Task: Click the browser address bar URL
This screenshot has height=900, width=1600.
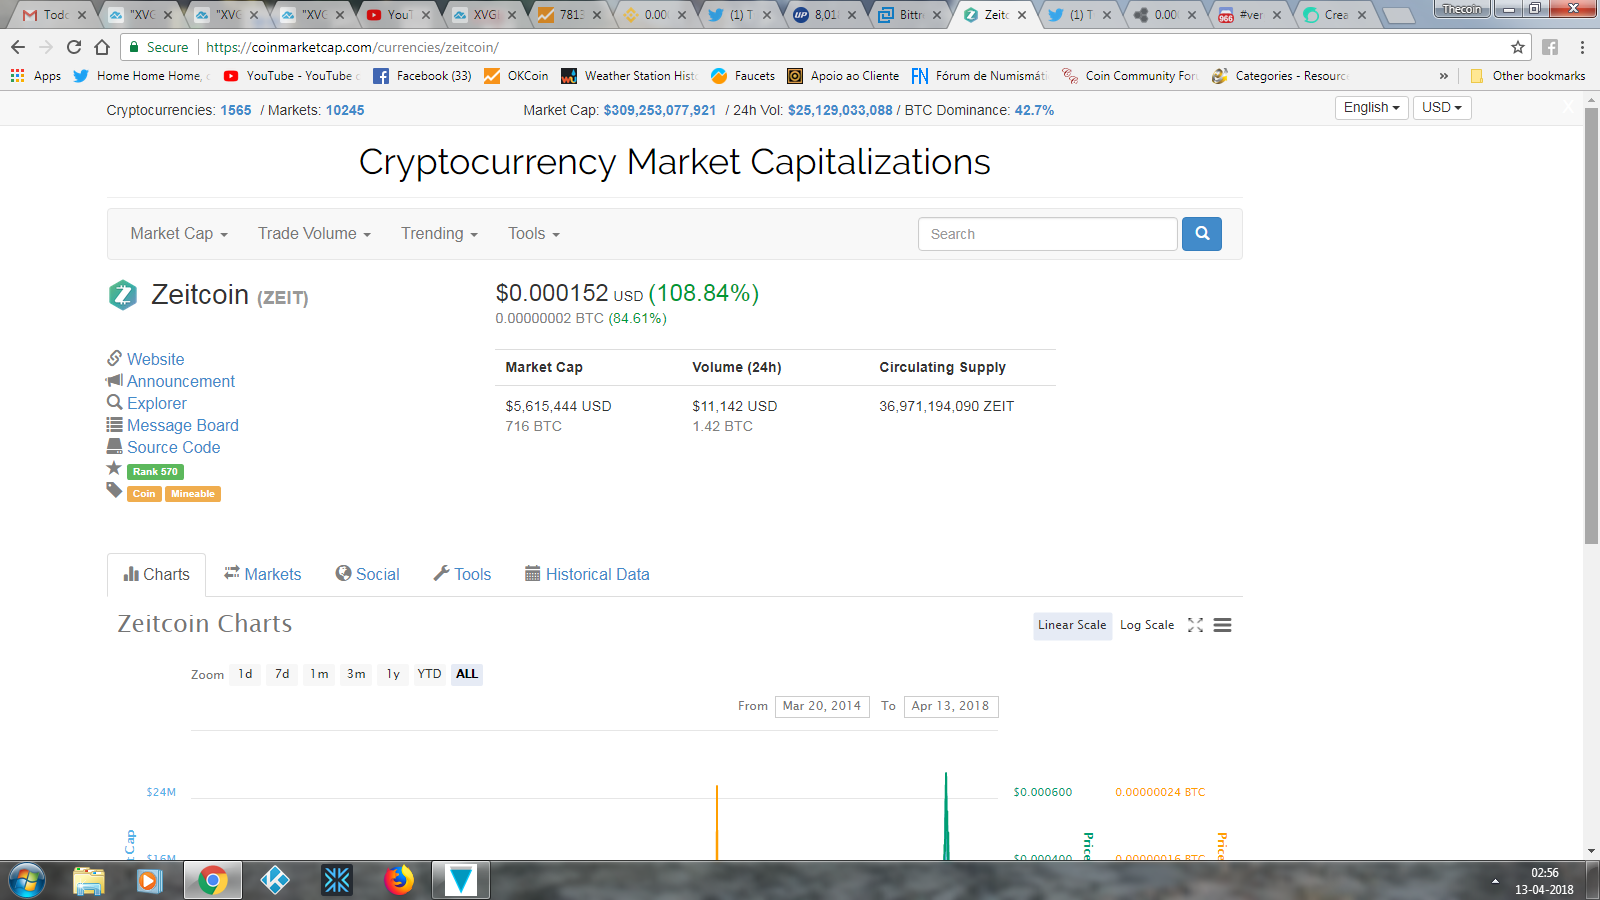Action: pos(353,47)
